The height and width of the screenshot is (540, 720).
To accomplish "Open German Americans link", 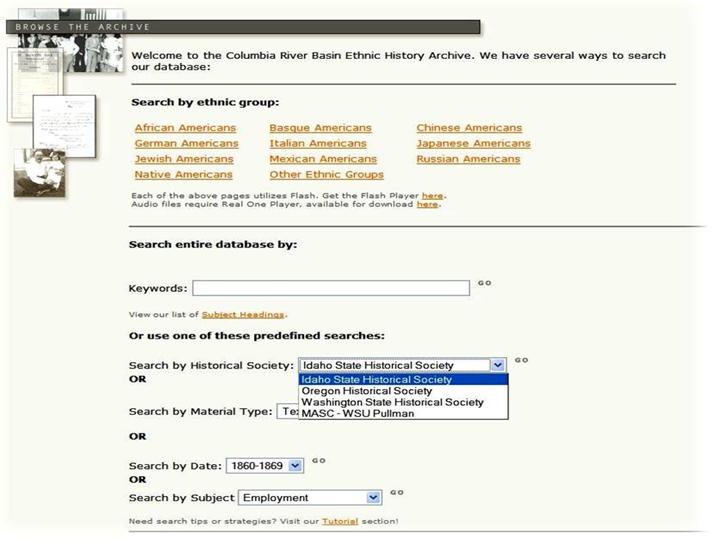I will click(x=186, y=143).
